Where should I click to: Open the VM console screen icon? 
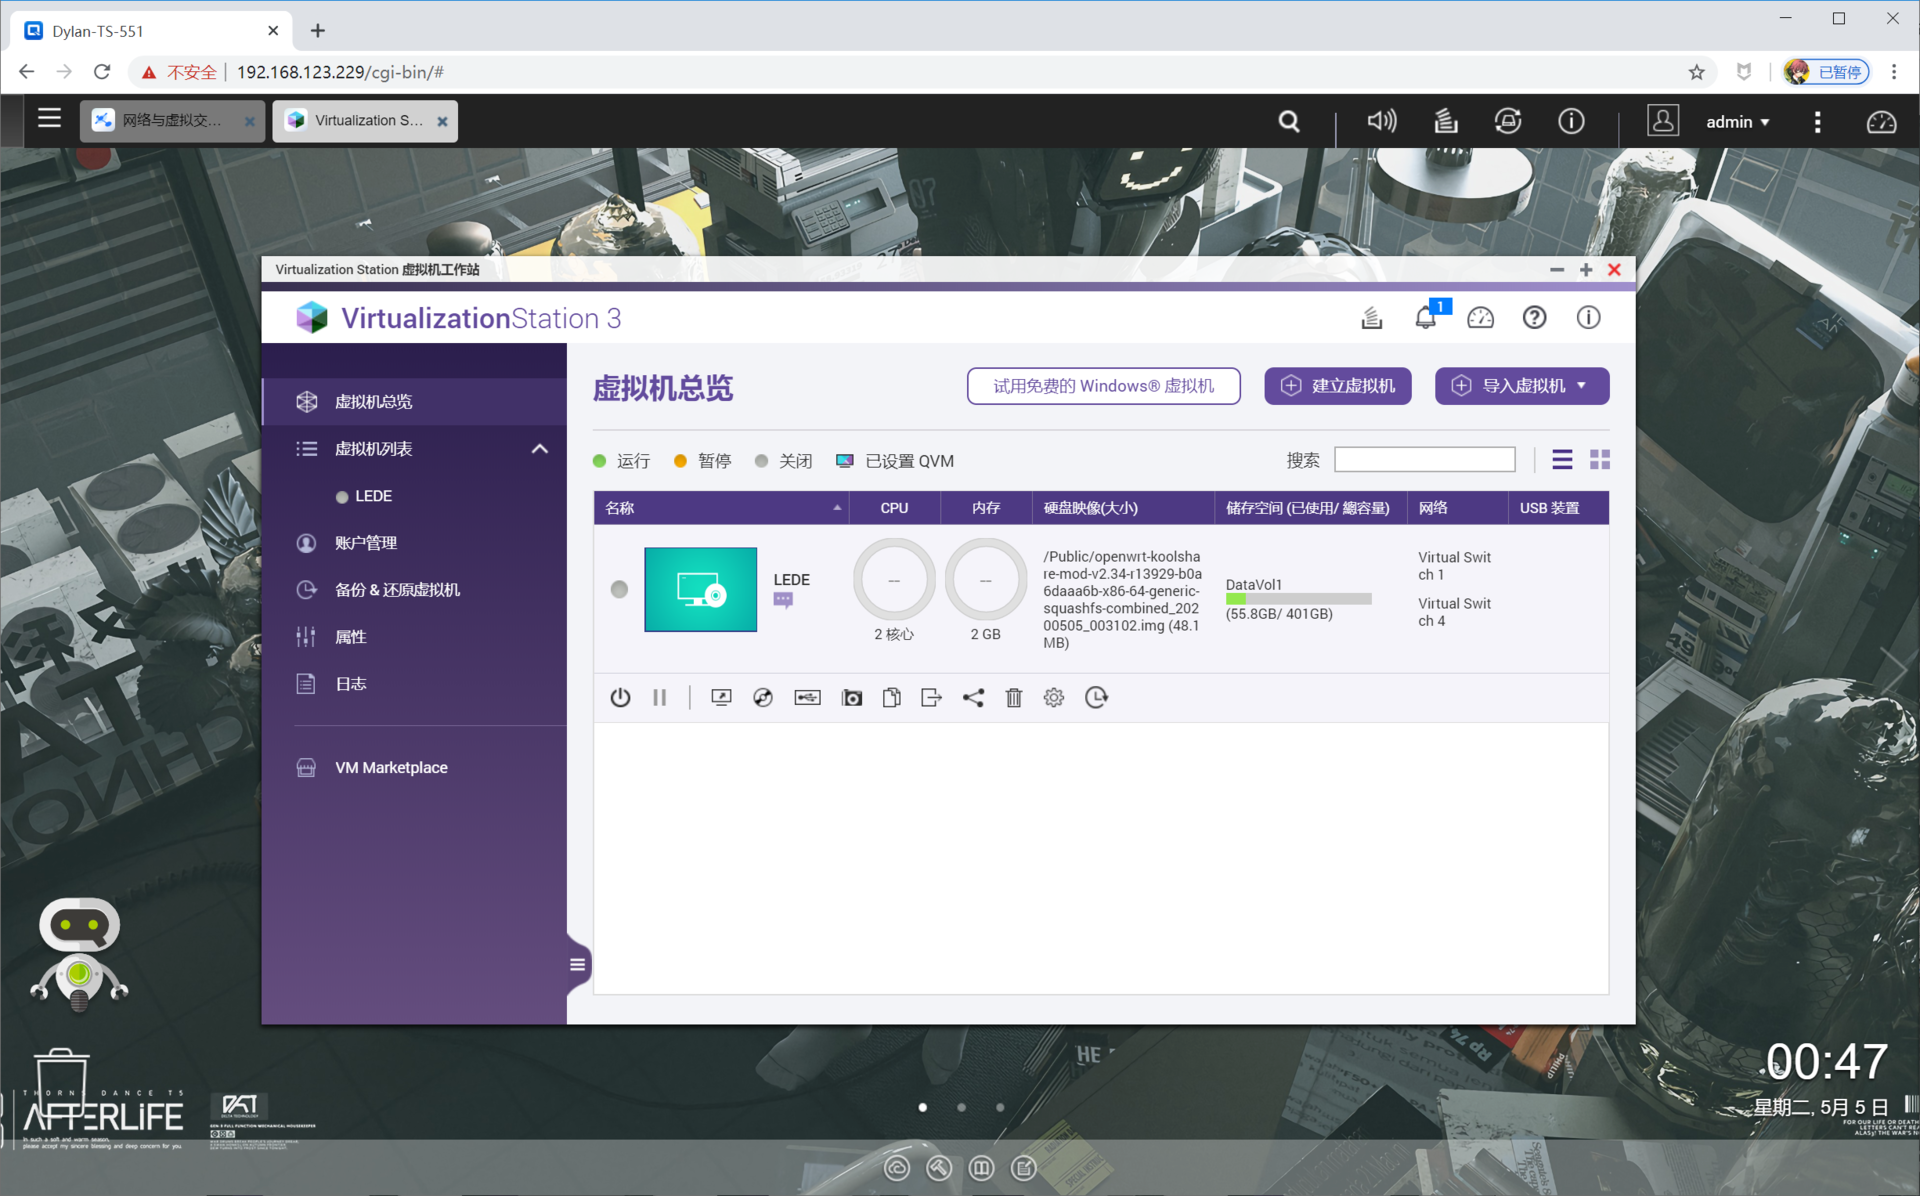(721, 698)
